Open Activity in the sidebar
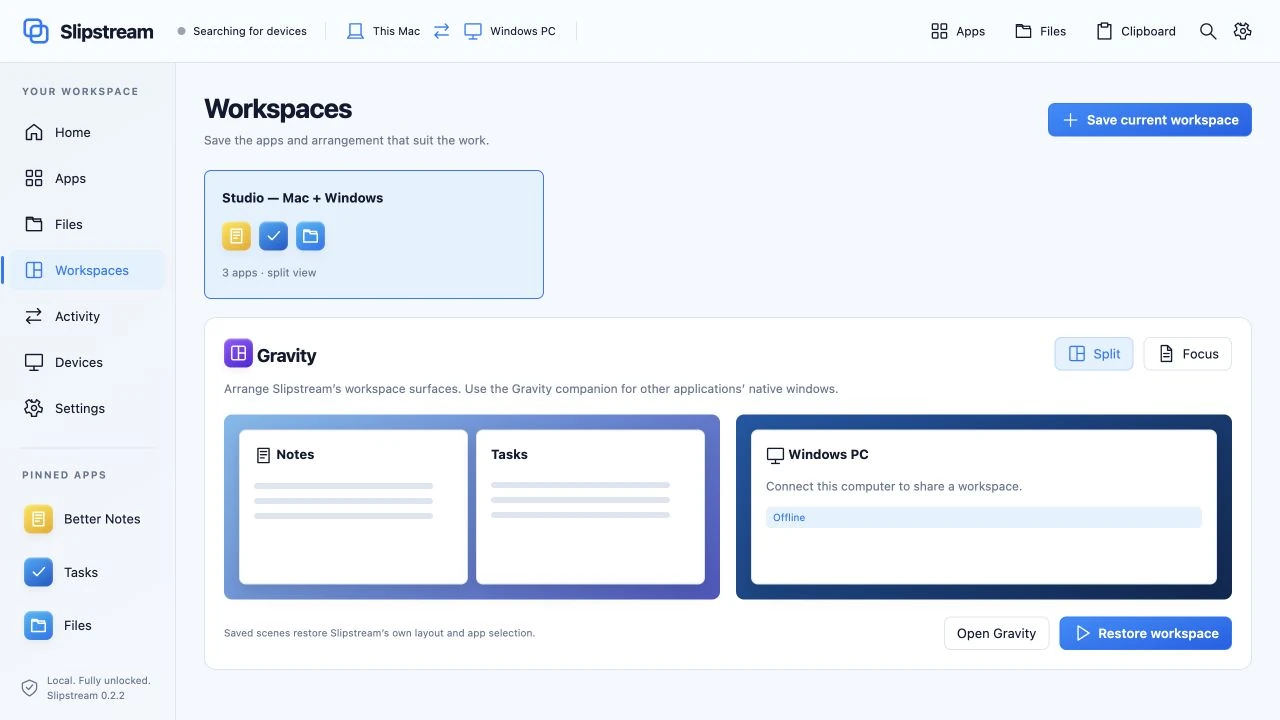This screenshot has width=1280, height=720. [88, 316]
